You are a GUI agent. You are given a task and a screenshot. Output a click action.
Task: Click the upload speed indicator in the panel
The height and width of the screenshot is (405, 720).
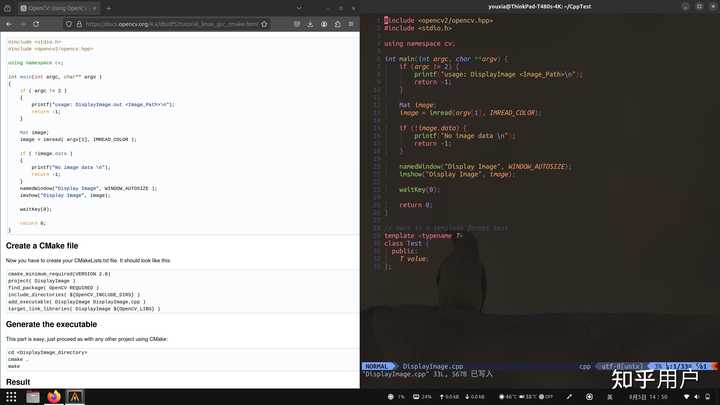pos(450,397)
